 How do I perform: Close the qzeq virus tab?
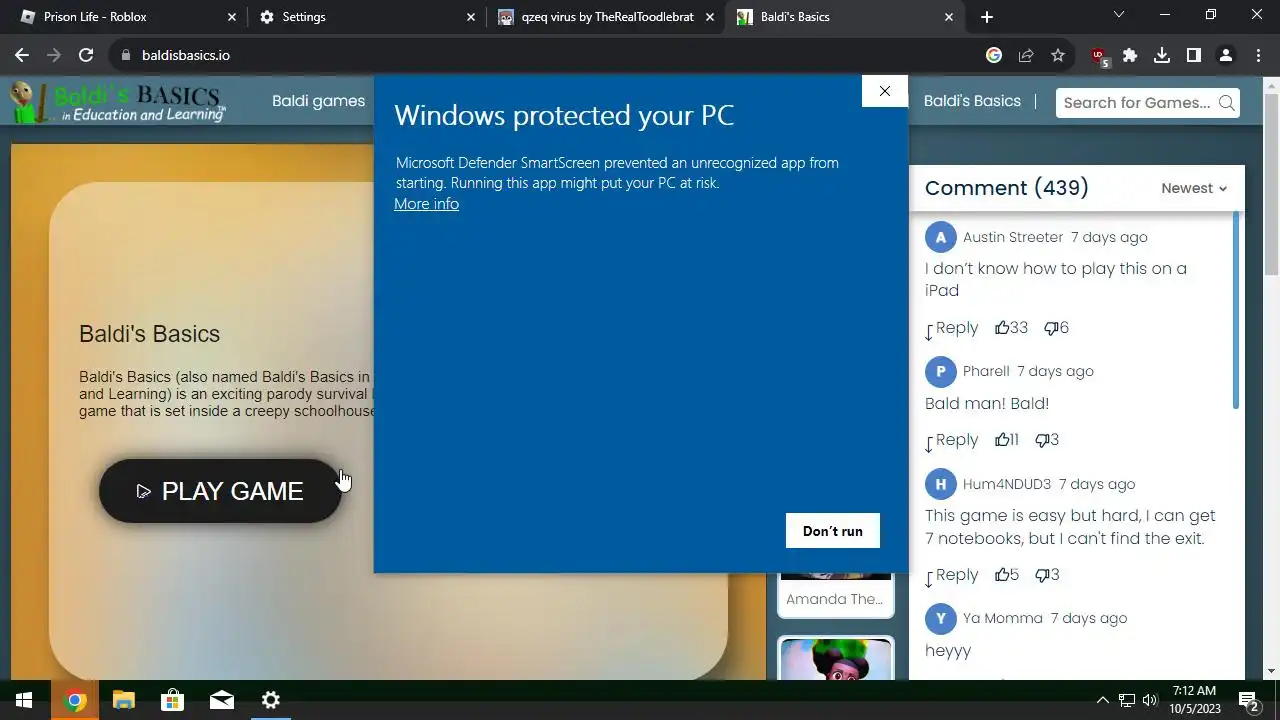pyautogui.click(x=710, y=17)
